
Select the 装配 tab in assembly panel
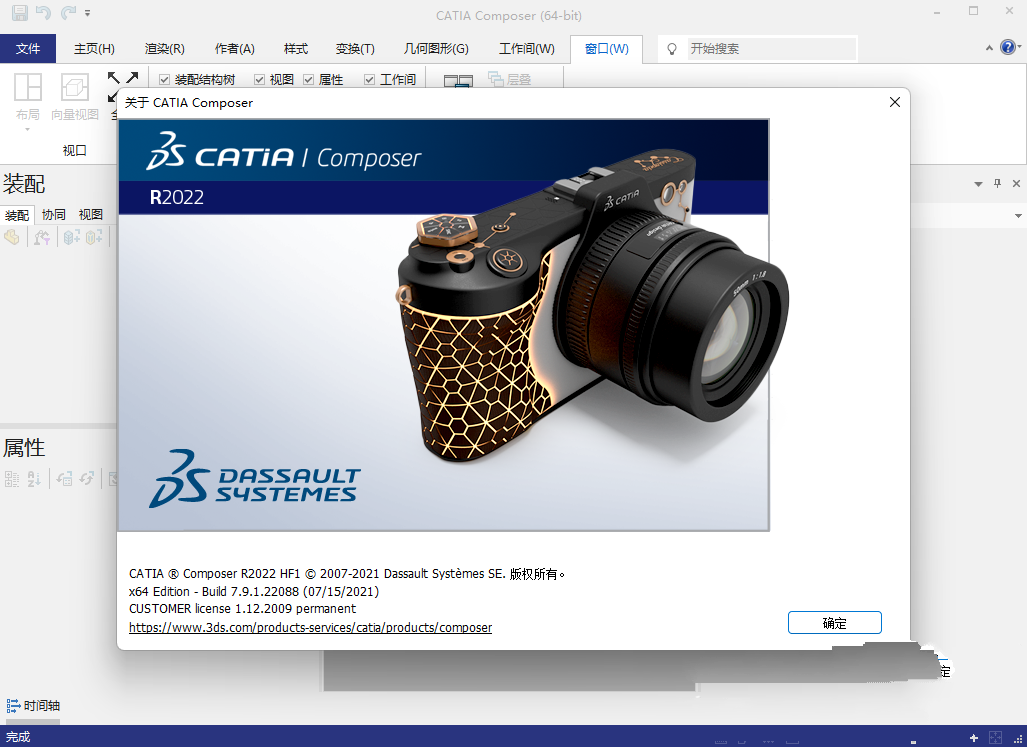tap(17, 215)
